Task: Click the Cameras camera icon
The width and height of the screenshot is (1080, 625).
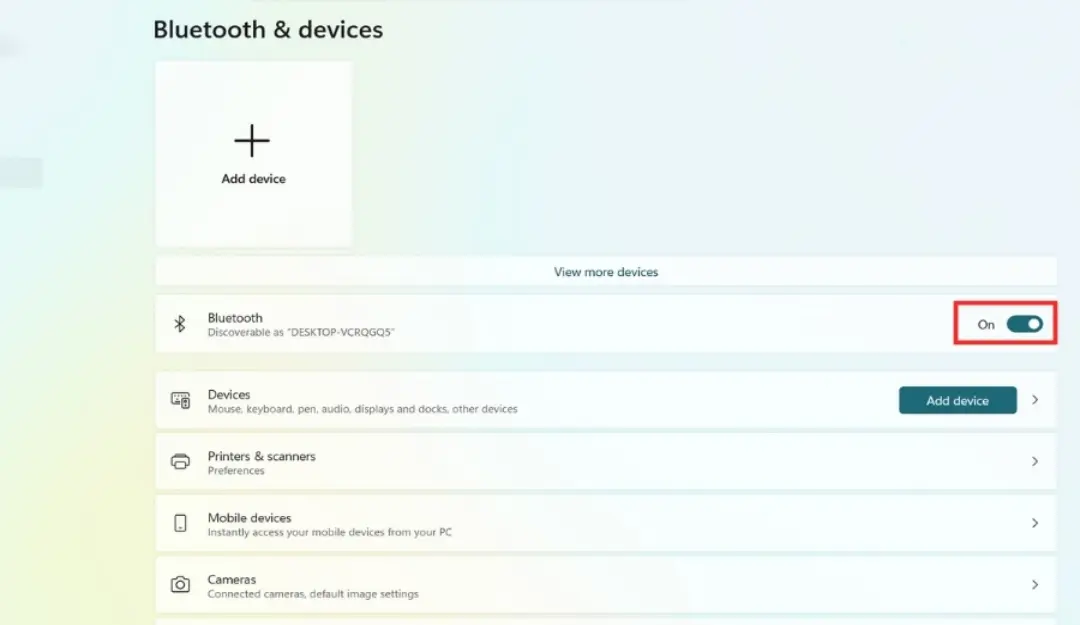Action: tap(180, 584)
